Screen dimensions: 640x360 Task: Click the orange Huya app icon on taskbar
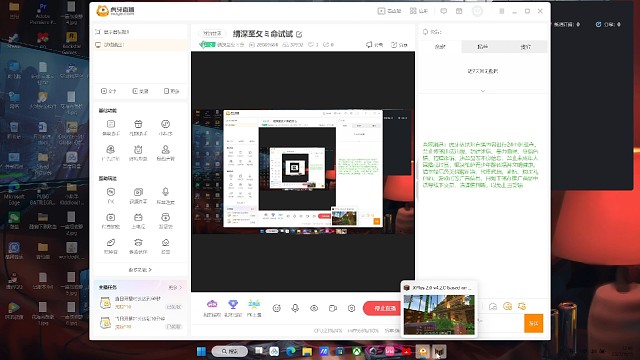coord(423,351)
